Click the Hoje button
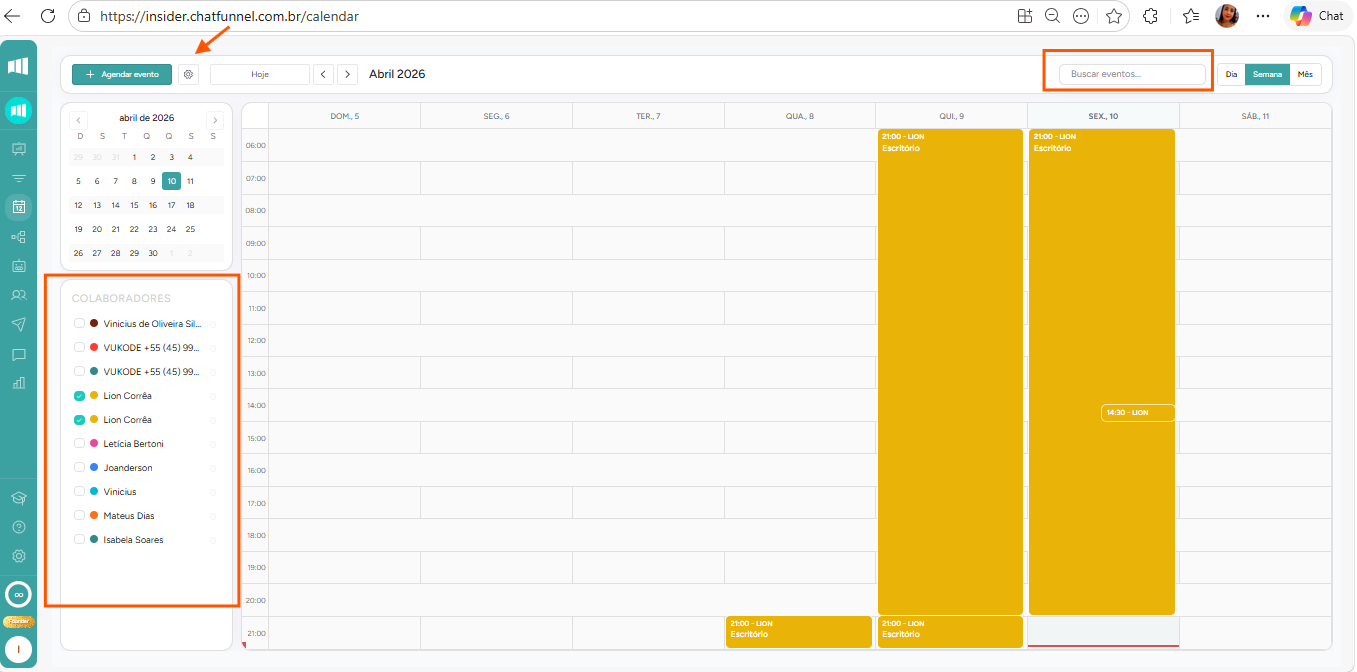 [x=260, y=74]
